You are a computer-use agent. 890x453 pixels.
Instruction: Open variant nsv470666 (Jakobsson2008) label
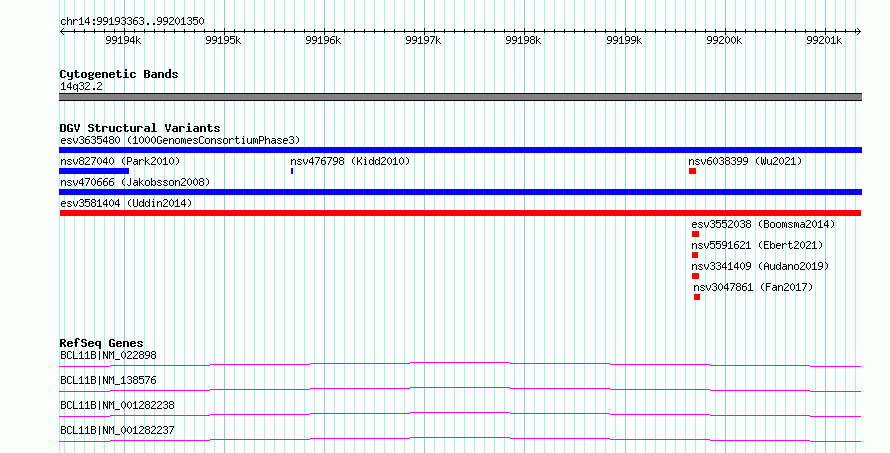[x=135, y=182]
